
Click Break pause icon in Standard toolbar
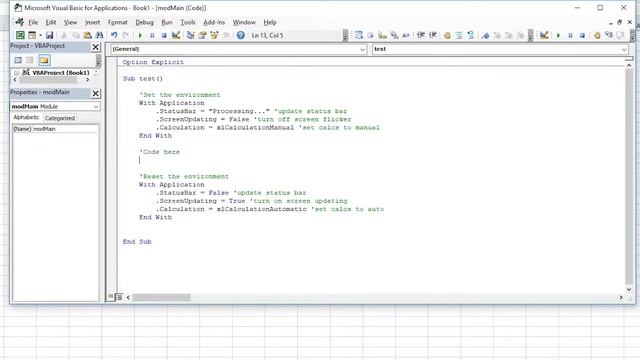pyautogui.click(x=152, y=35)
